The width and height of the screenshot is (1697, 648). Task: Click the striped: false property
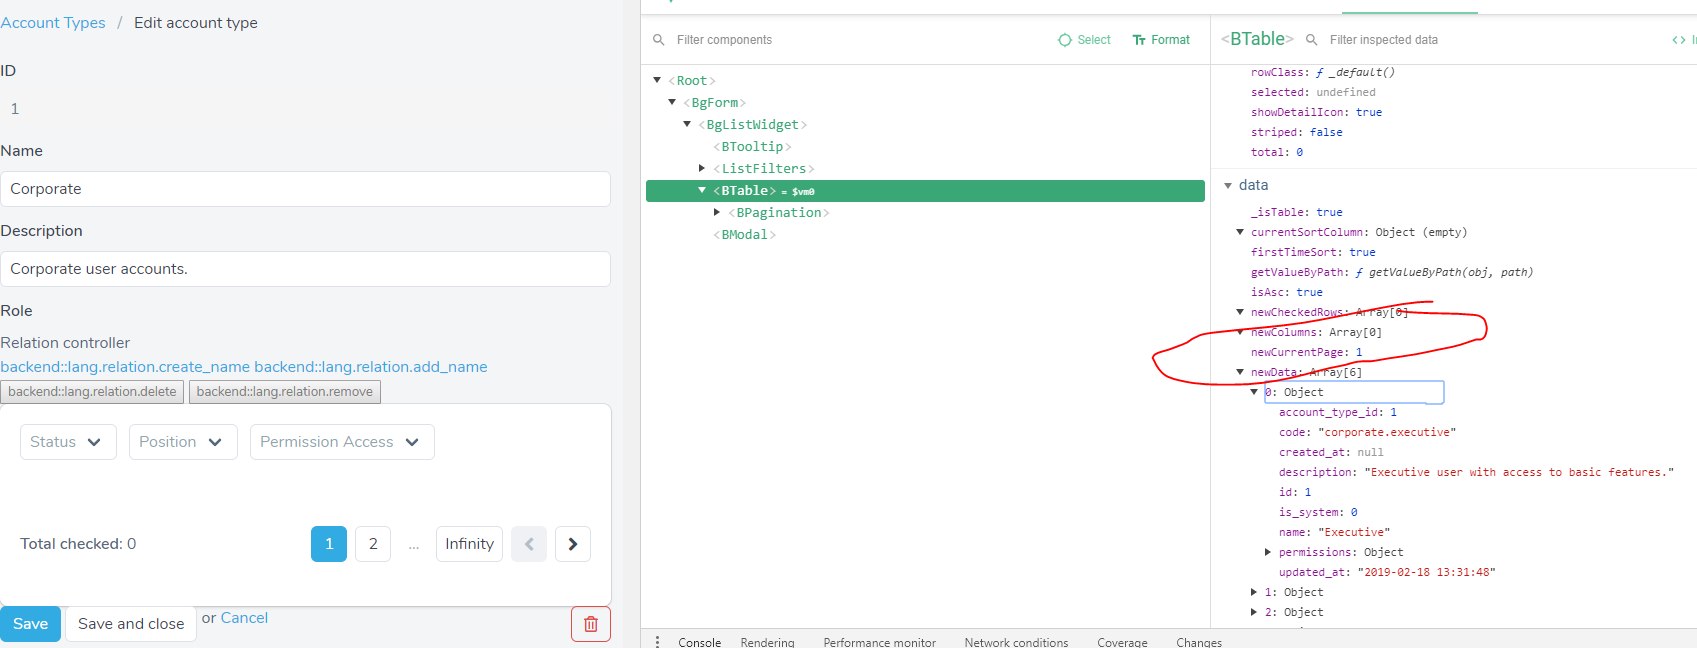tap(1297, 132)
